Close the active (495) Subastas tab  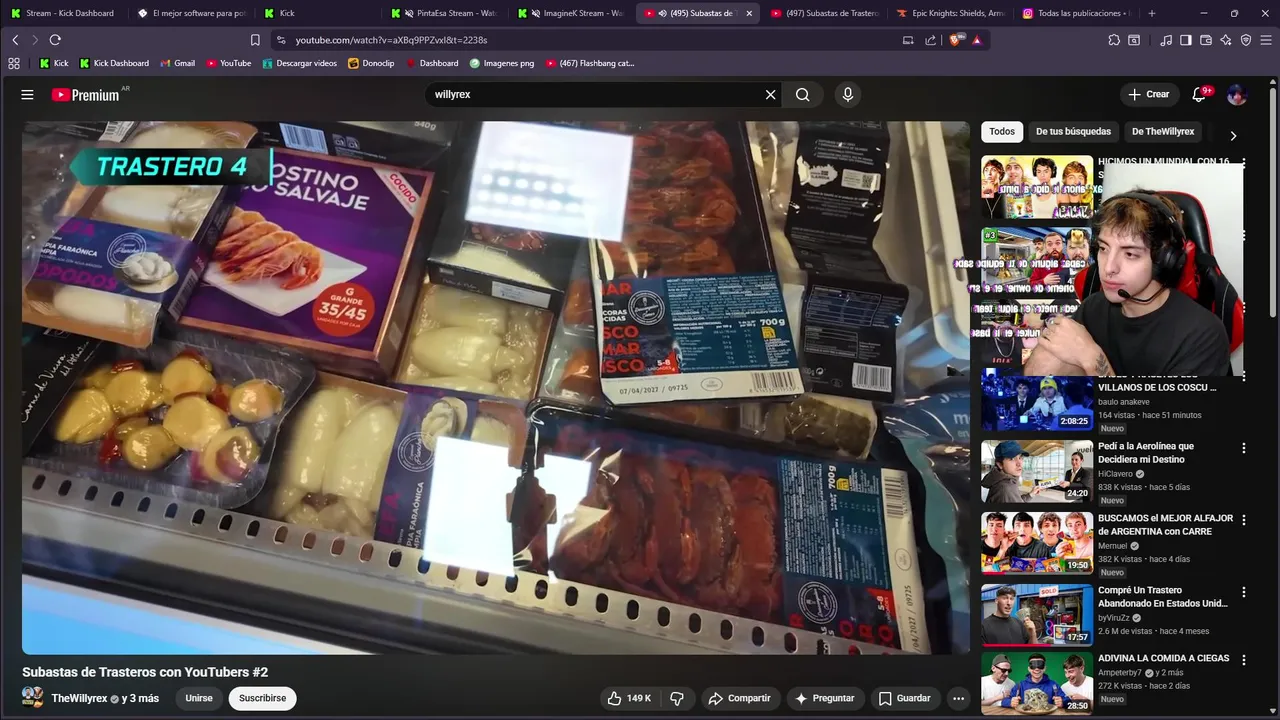pos(749,13)
